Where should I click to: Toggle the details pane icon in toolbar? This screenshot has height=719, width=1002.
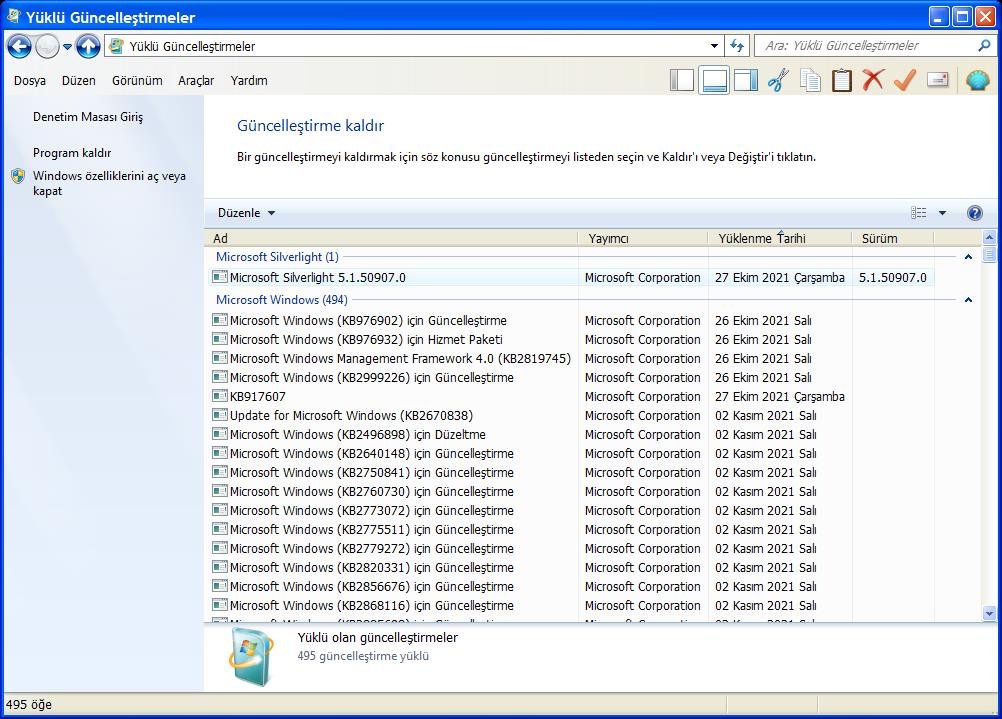tap(714, 81)
